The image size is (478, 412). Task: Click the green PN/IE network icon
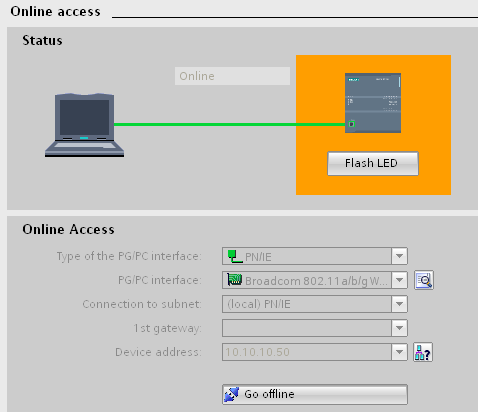click(x=235, y=256)
